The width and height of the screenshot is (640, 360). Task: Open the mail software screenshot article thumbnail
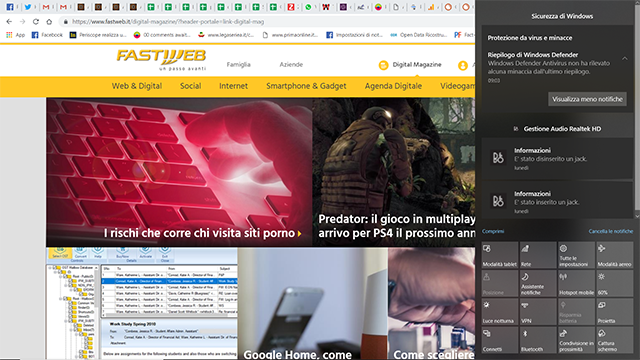[141, 303]
